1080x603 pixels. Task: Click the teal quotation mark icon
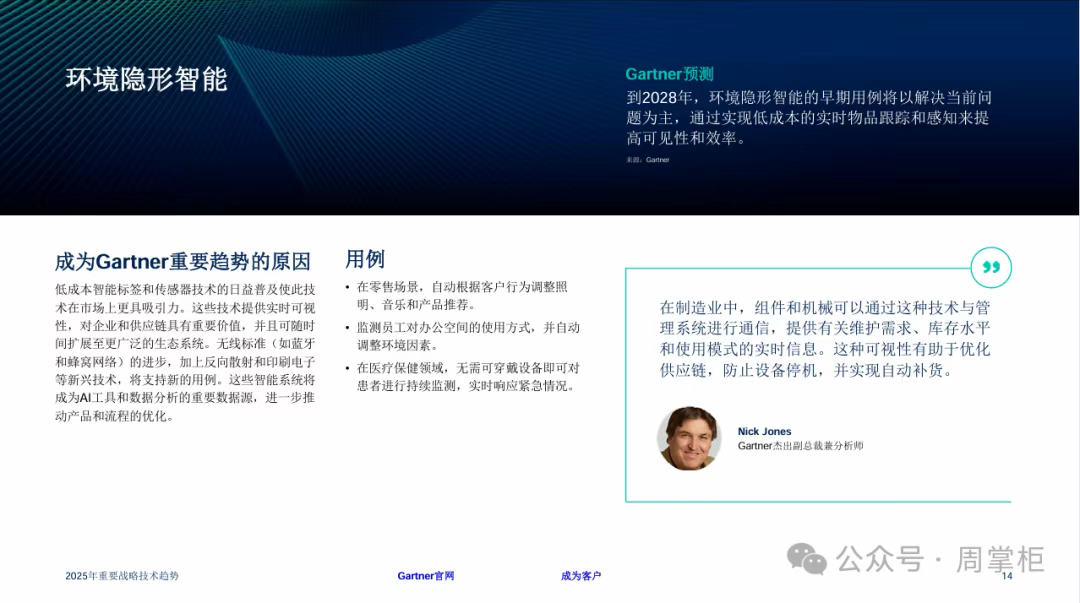[991, 268]
